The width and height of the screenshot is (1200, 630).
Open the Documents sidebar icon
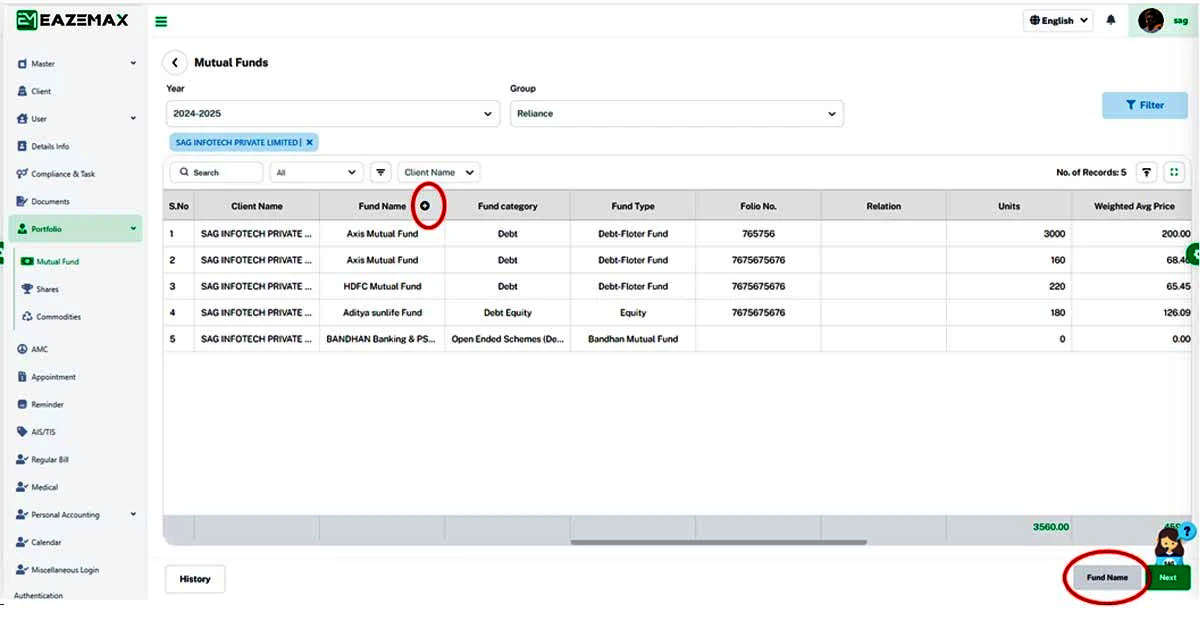click(22, 201)
